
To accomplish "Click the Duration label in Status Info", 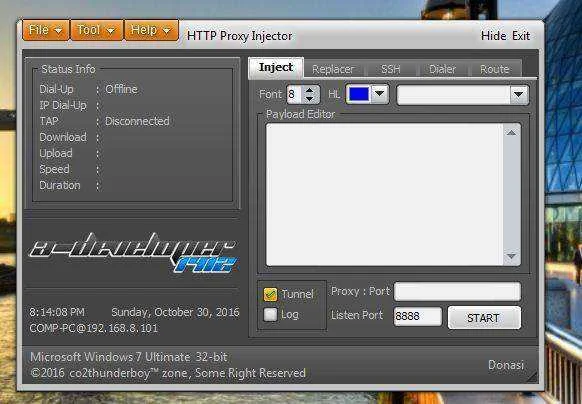I will (60, 185).
